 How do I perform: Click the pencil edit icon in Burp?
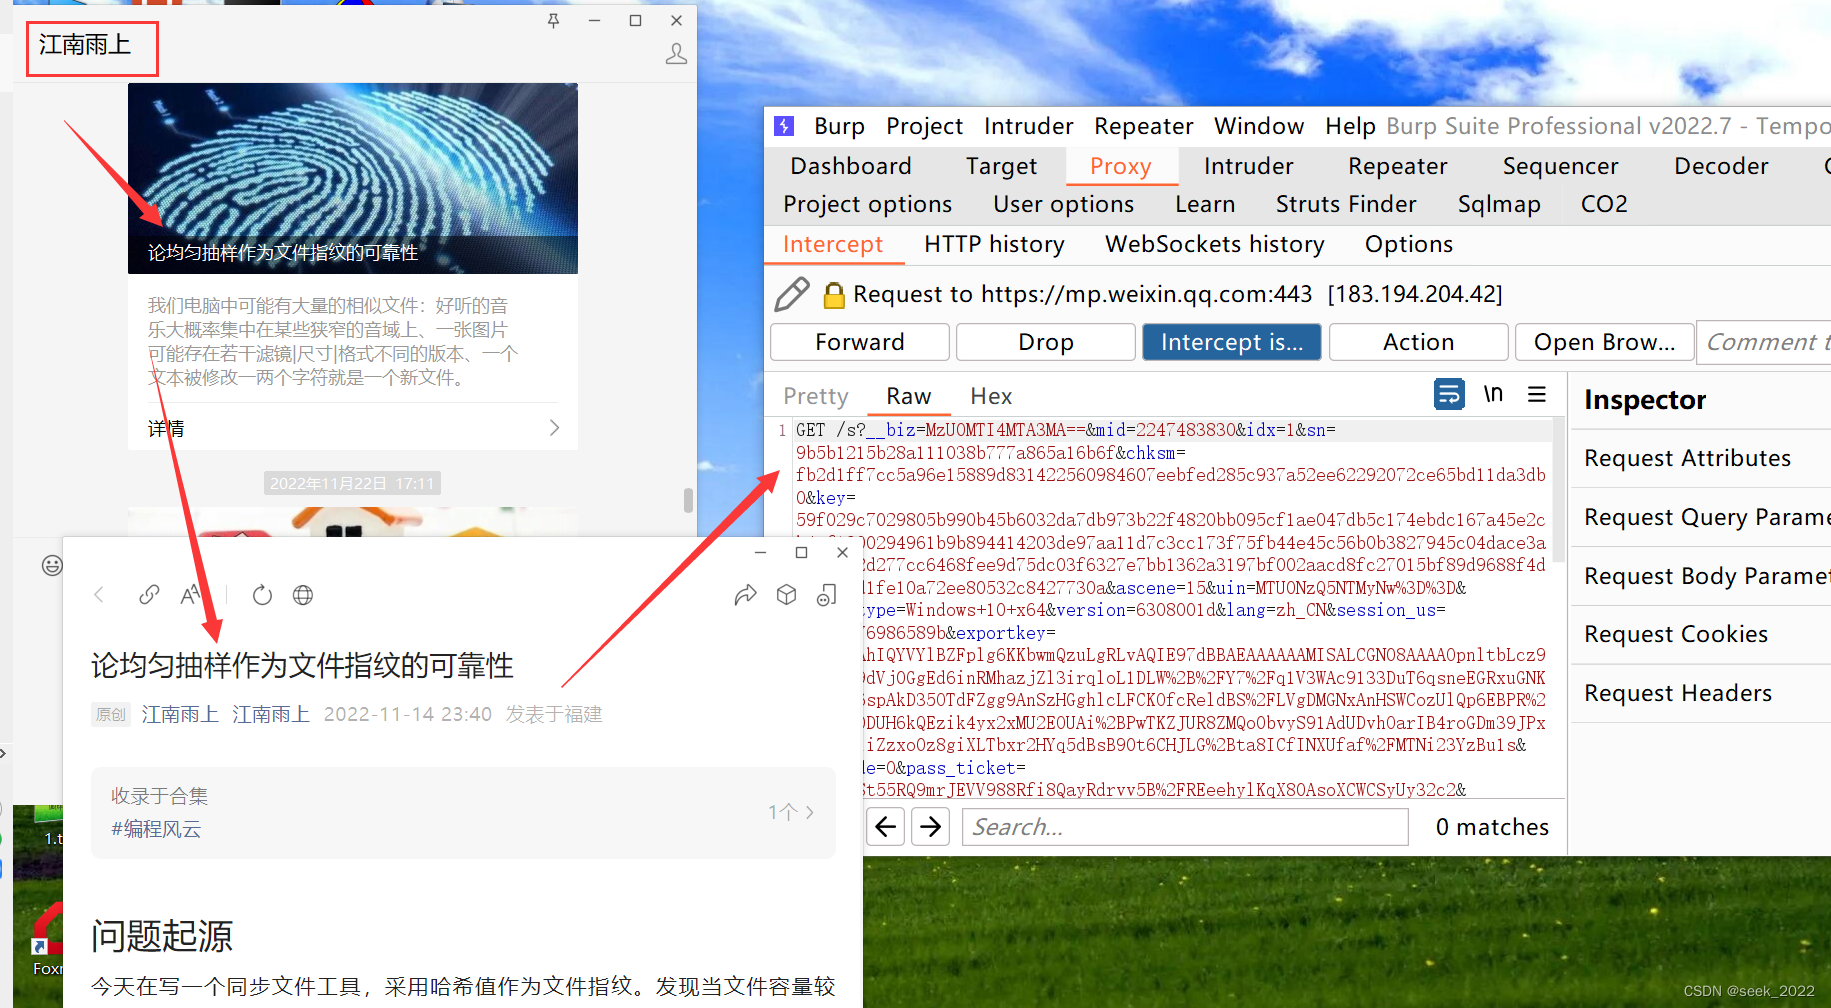(x=792, y=294)
